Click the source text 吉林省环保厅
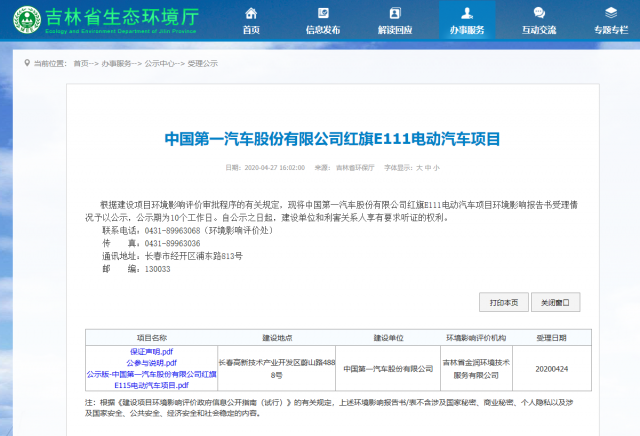 coord(355,168)
